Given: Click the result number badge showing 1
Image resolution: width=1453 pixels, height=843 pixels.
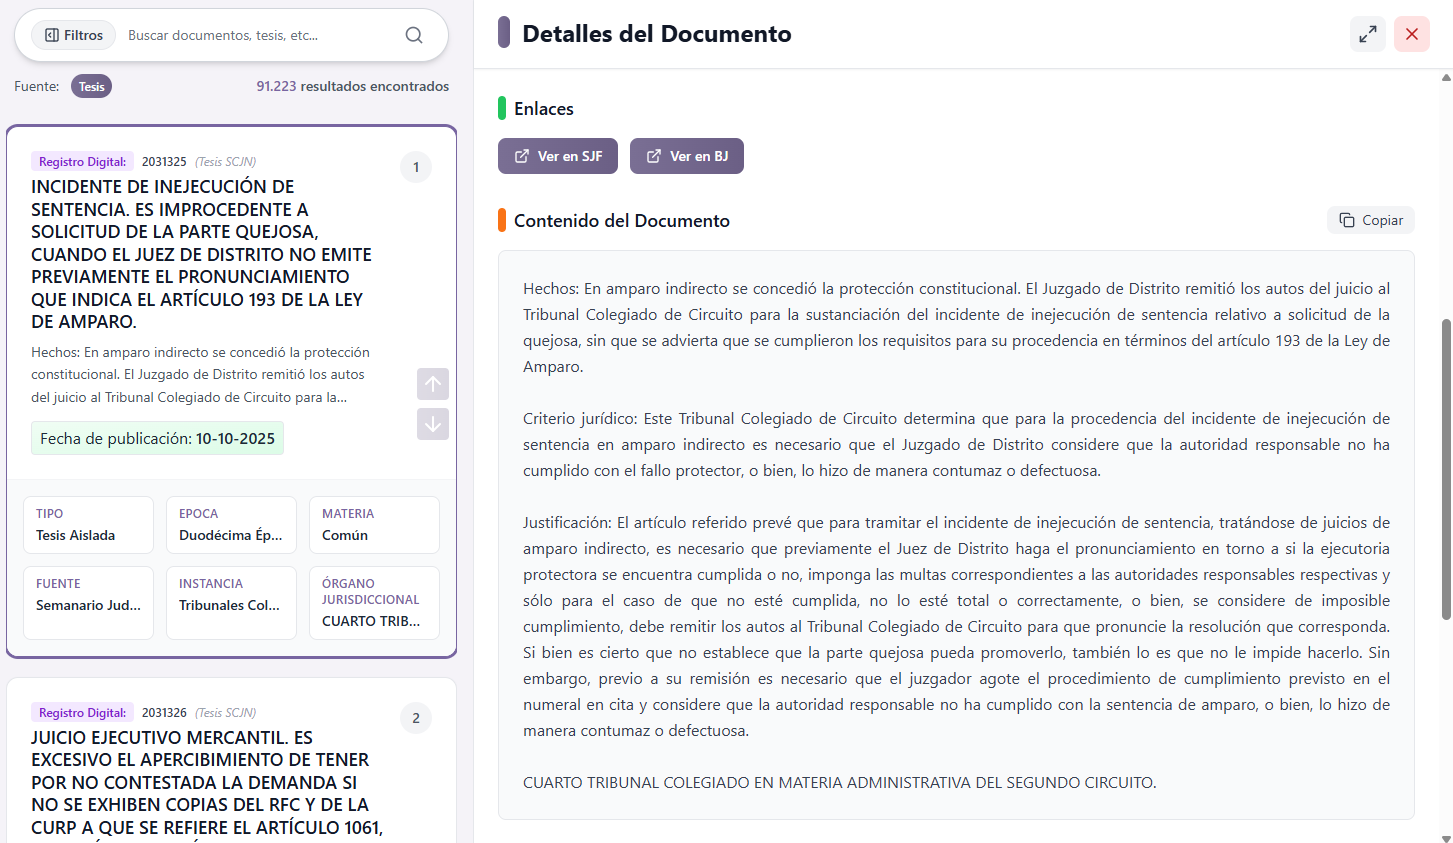Looking at the screenshot, I should tap(415, 167).
